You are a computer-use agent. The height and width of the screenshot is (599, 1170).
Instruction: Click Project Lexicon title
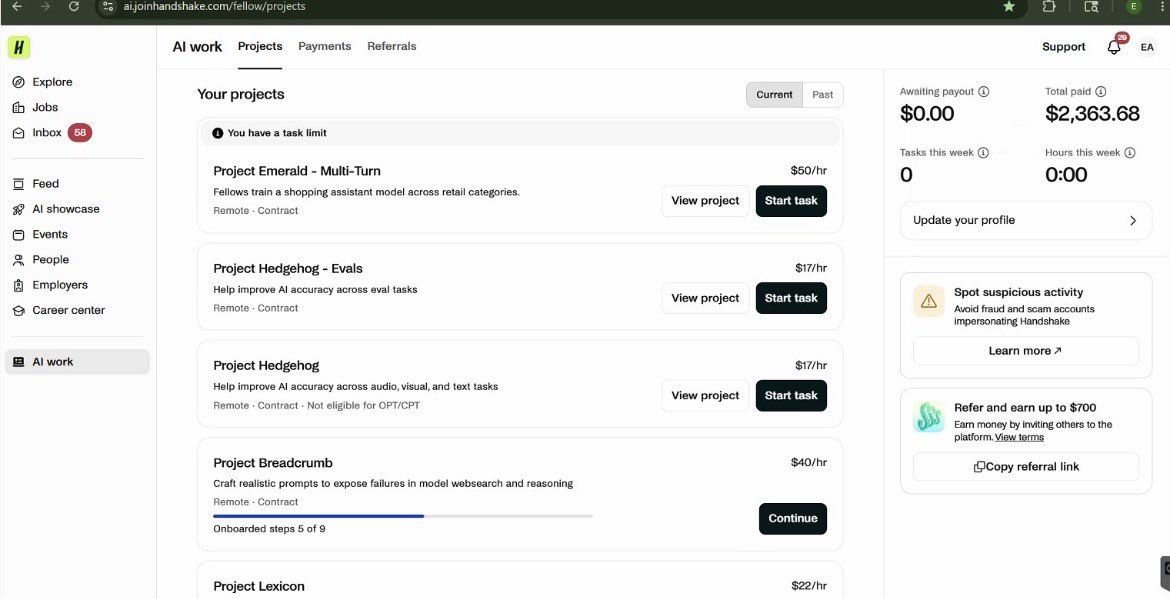click(x=259, y=586)
